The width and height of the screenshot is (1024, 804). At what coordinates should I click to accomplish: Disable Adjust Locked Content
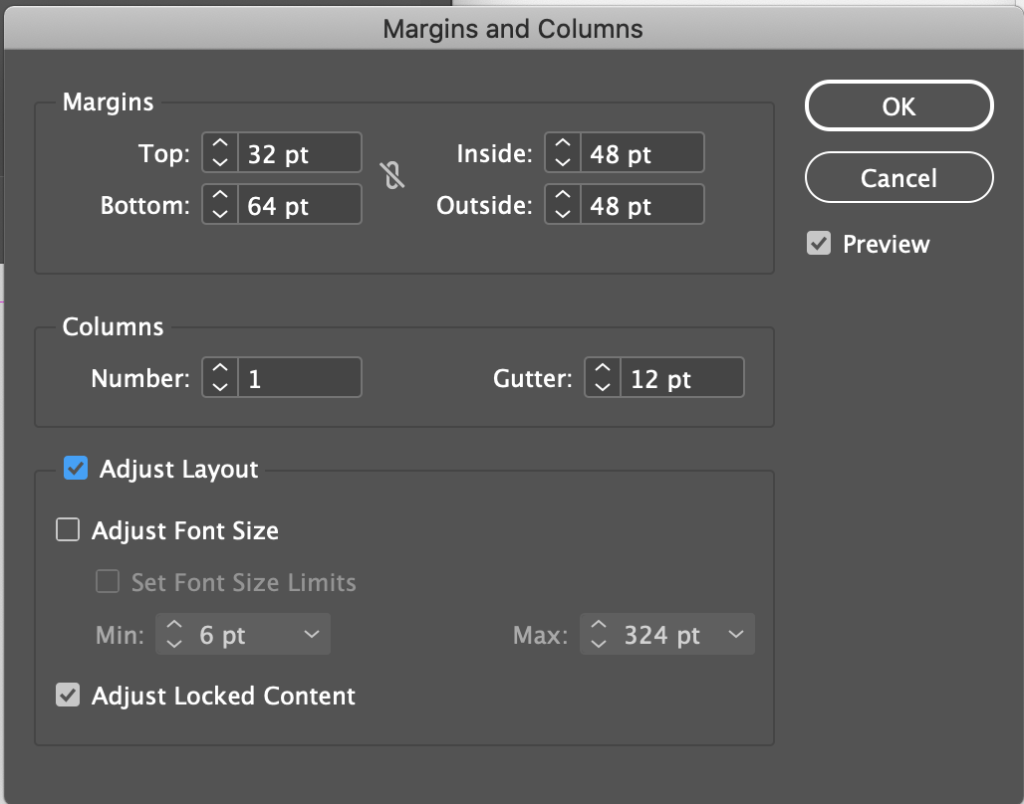tap(67, 695)
